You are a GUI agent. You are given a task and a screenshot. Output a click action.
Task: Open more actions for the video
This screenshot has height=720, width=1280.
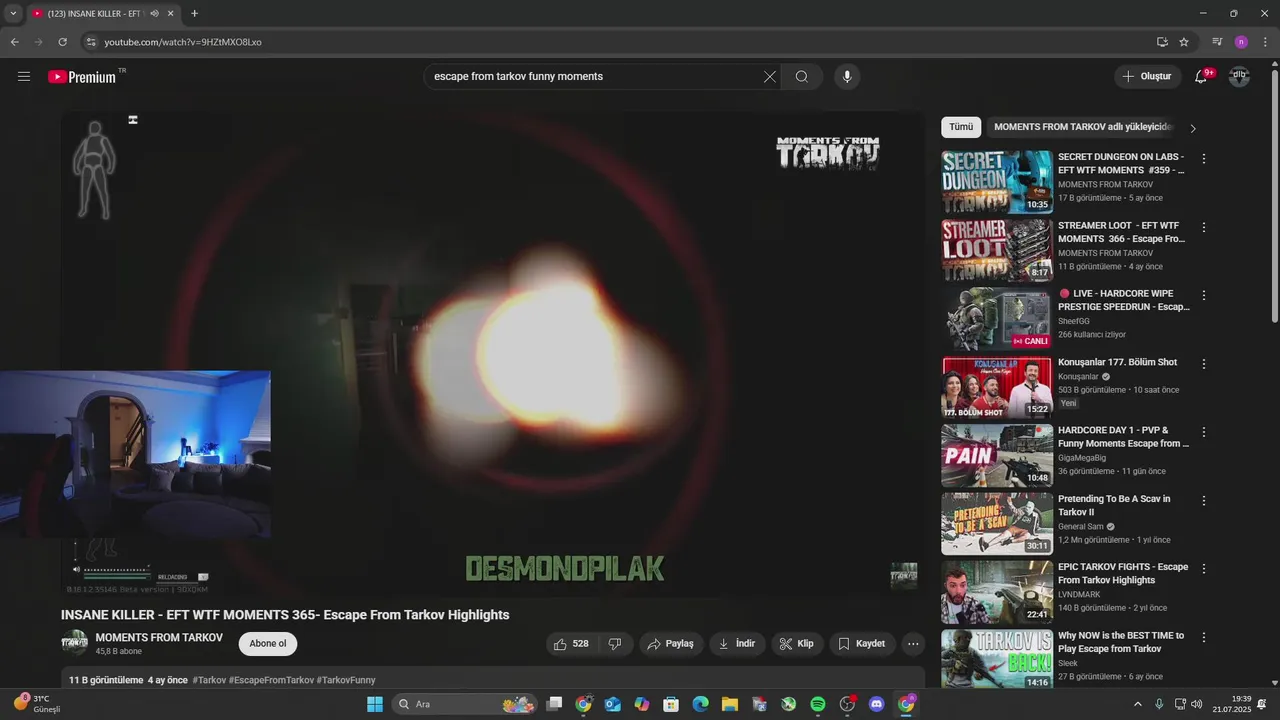(913, 644)
